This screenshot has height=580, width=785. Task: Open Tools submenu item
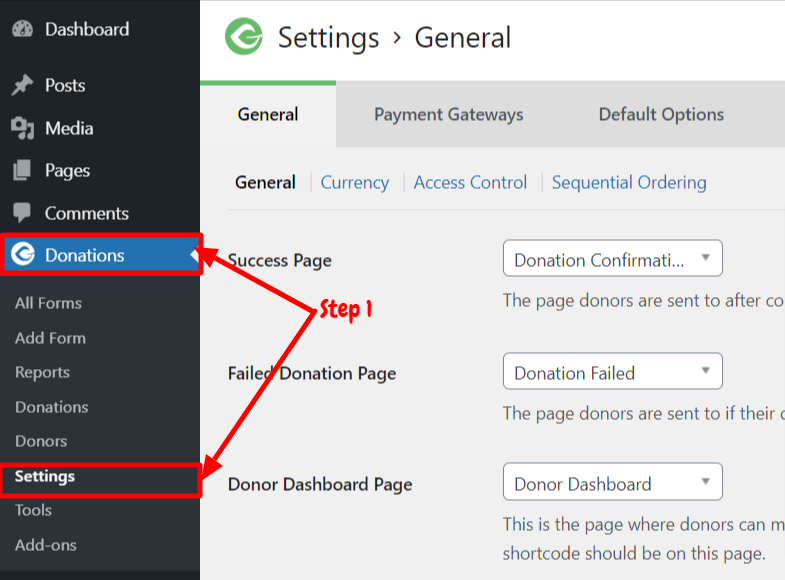(33, 510)
